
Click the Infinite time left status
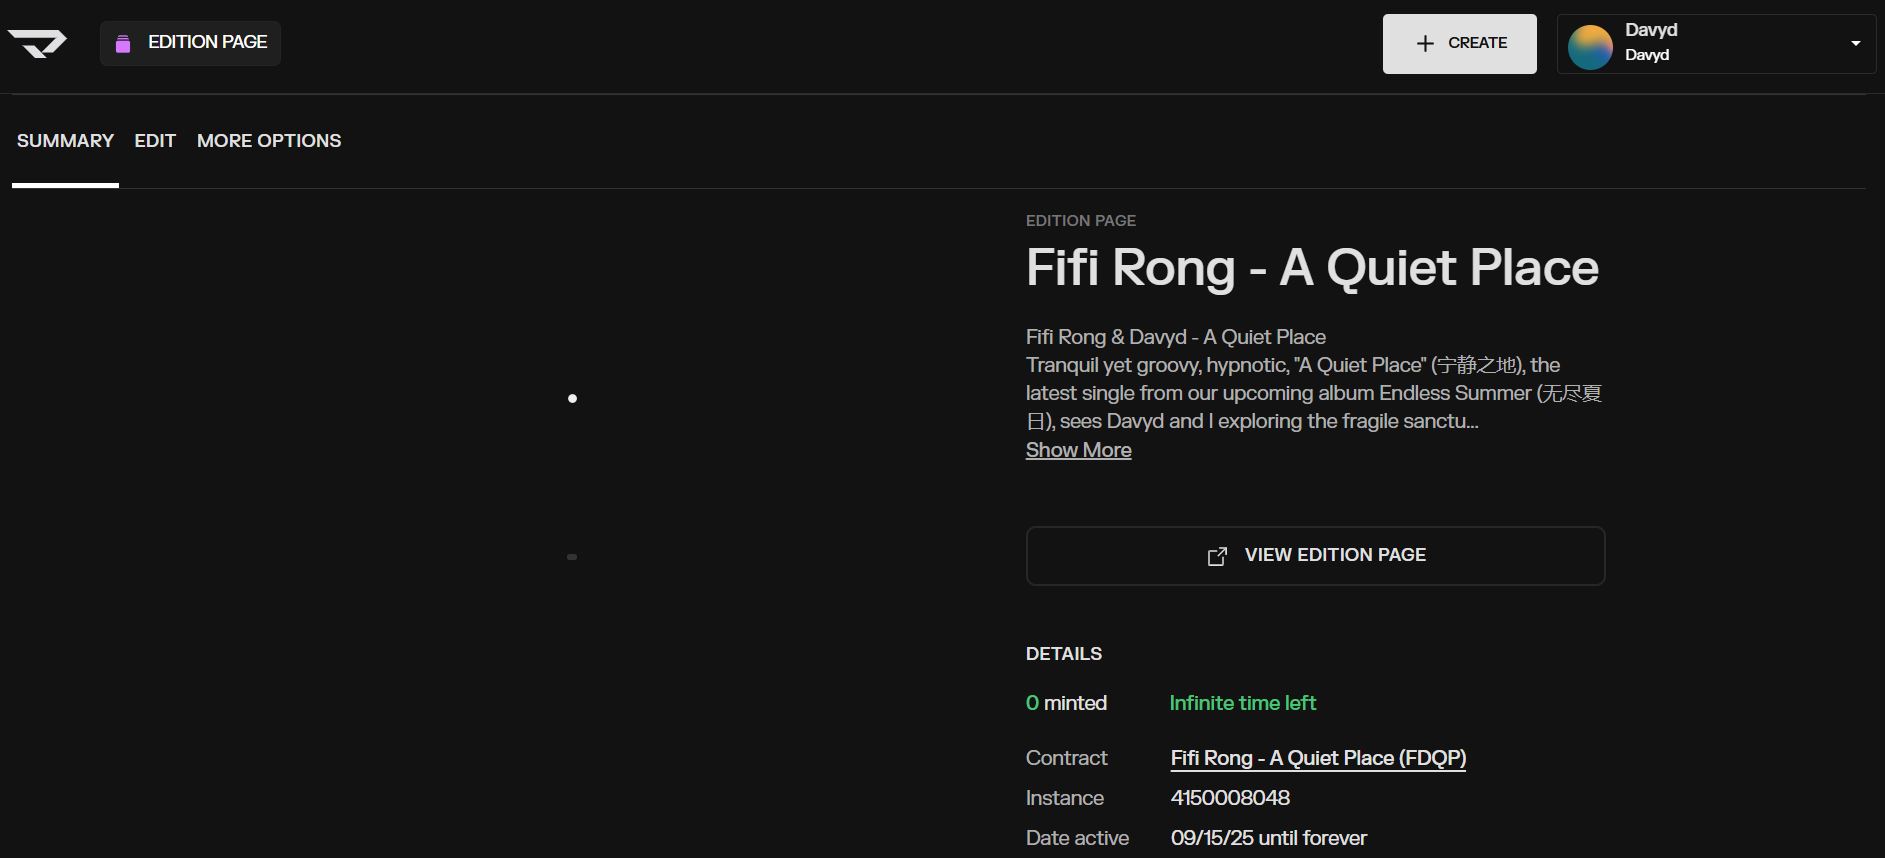click(1242, 703)
